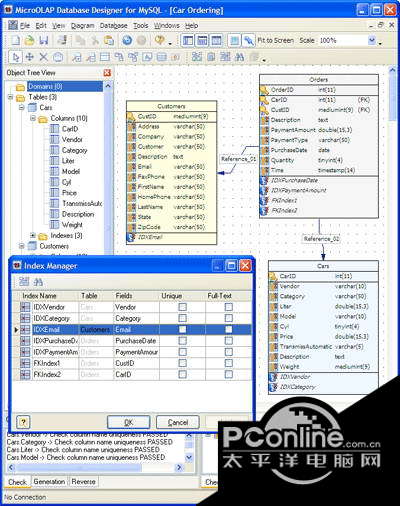The image size is (400, 506).
Task: Toggle Full-Text checkbox for IDXPurchaseDate row
Action: [x=229, y=341]
